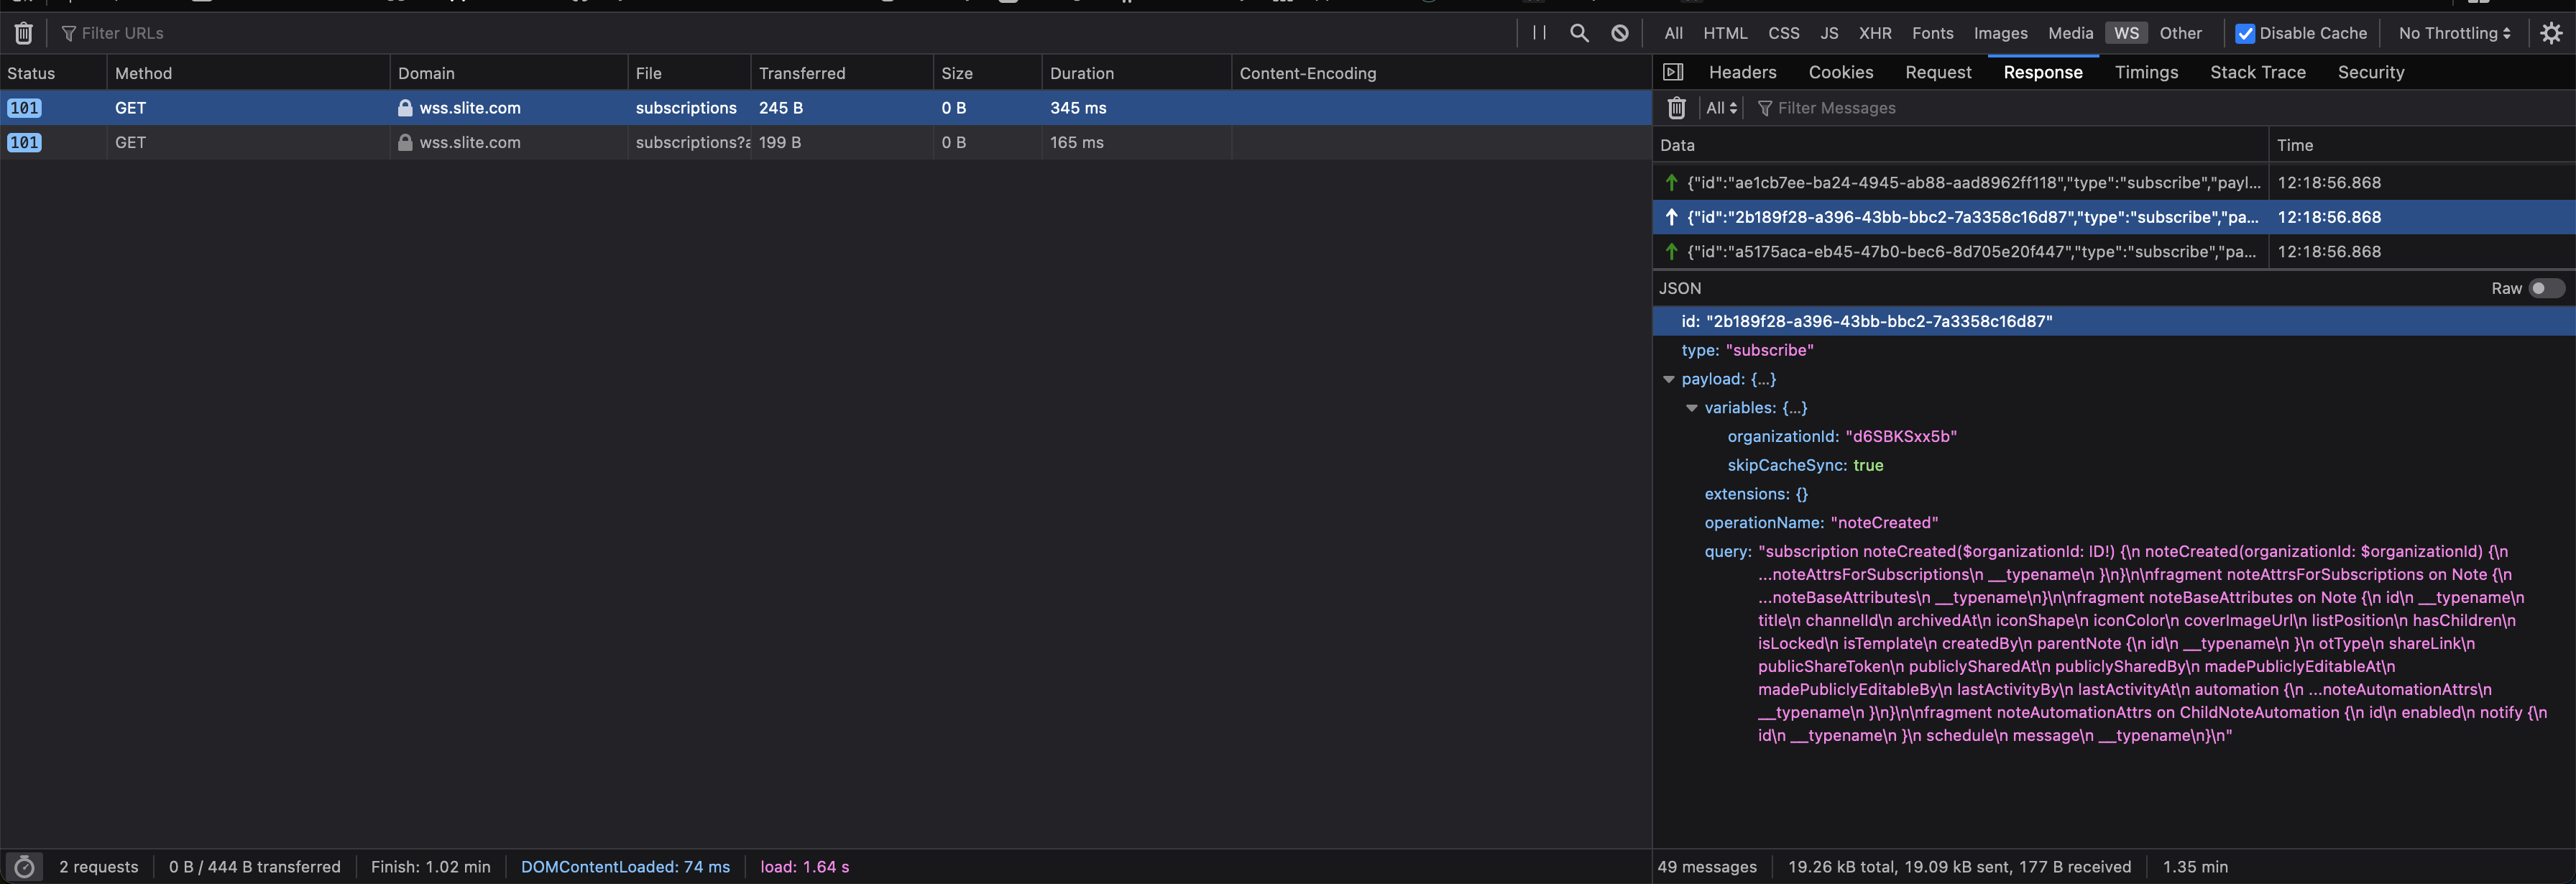Screen dimensions: 2576x884
Task: Click the panel icon left of Headers
Action: [1673, 71]
